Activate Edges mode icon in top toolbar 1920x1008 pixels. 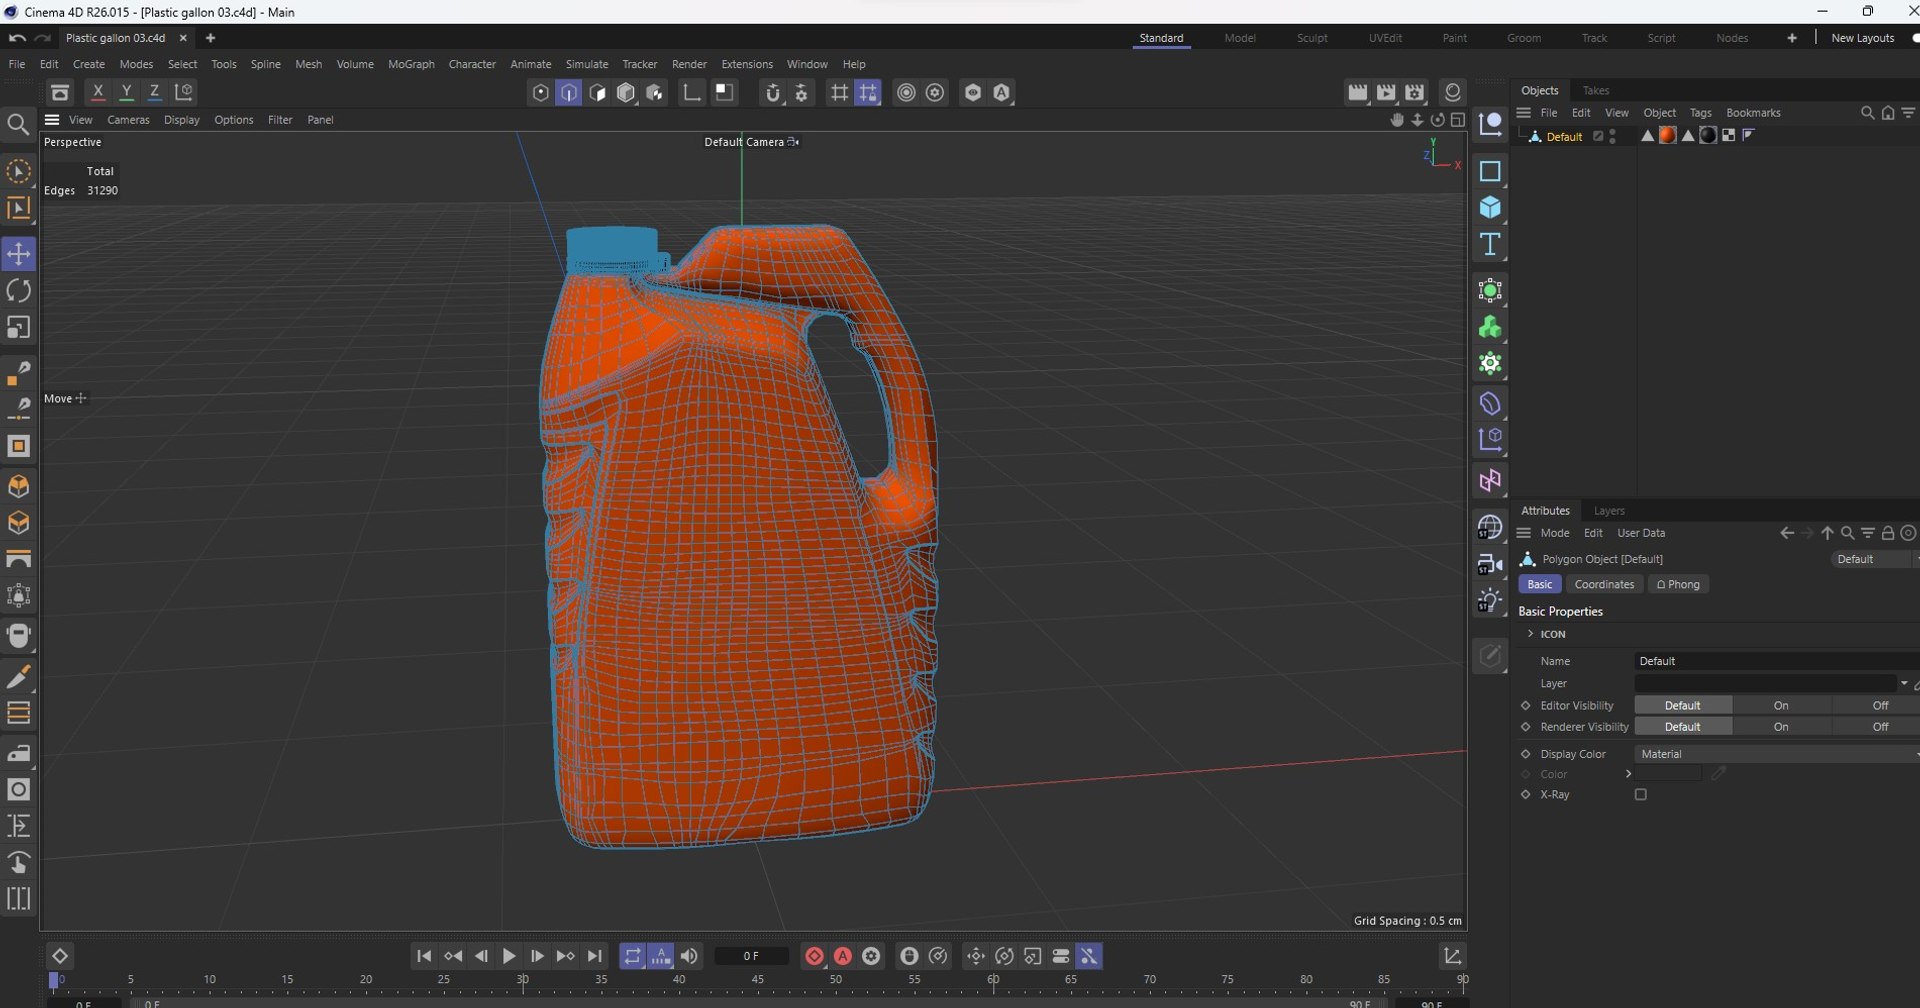click(x=569, y=93)
